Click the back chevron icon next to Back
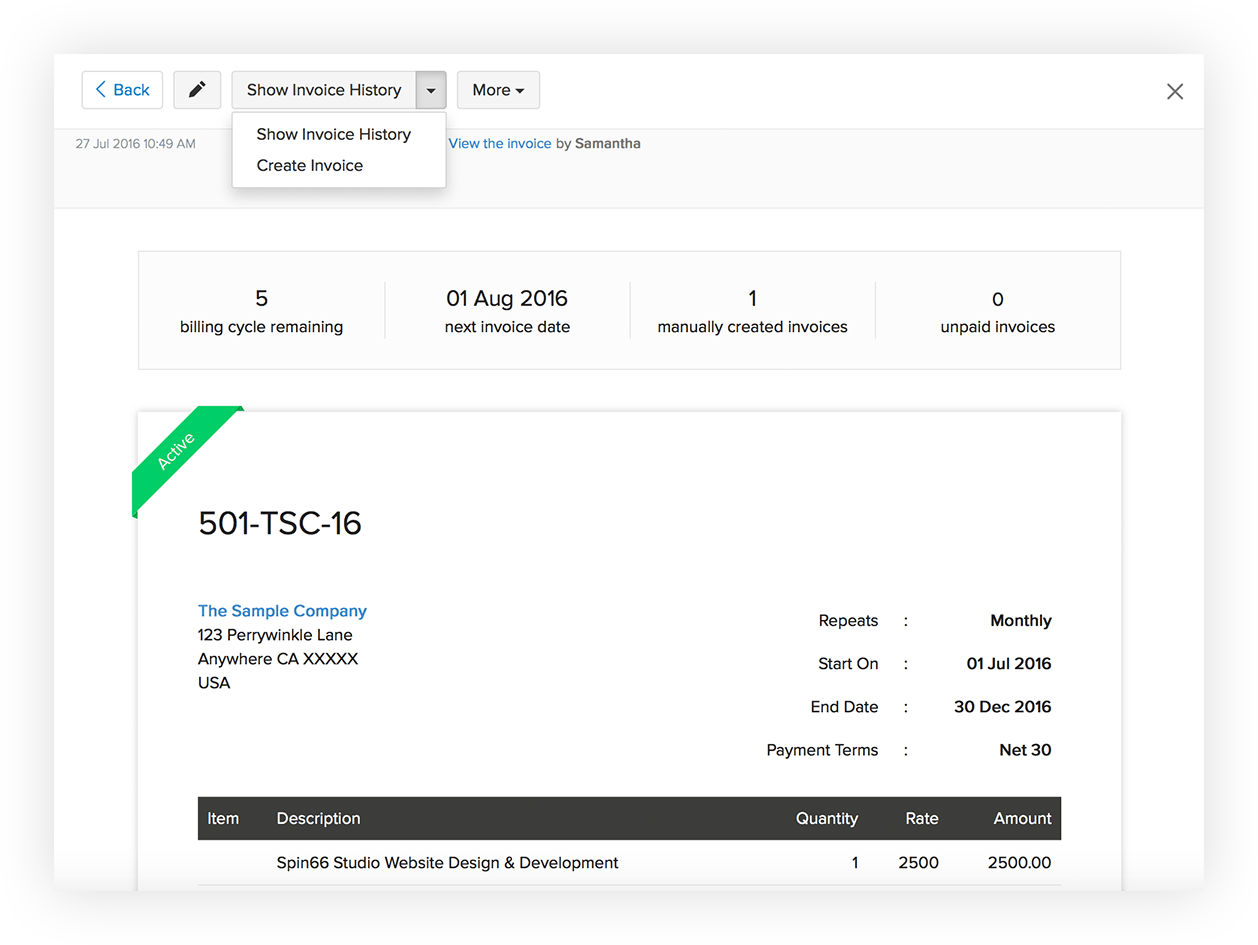The image size is (1258, 945). point(103,90)
